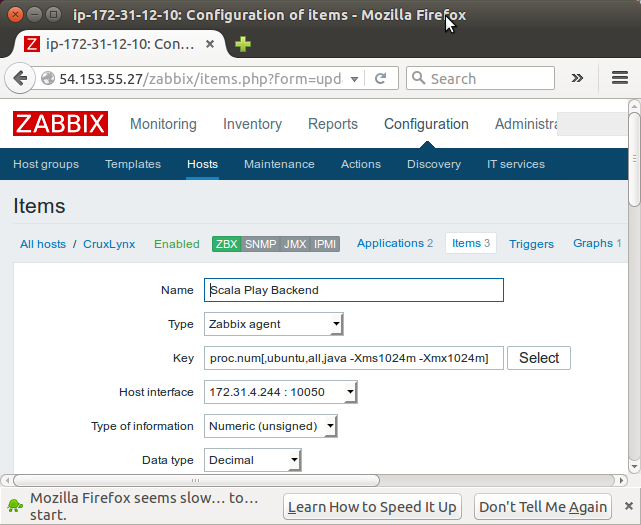Image resolution: width=641 pixels, height=525 pixels.
Task: Click the horizontal scrollbar thumb
Action: [196, 480]
